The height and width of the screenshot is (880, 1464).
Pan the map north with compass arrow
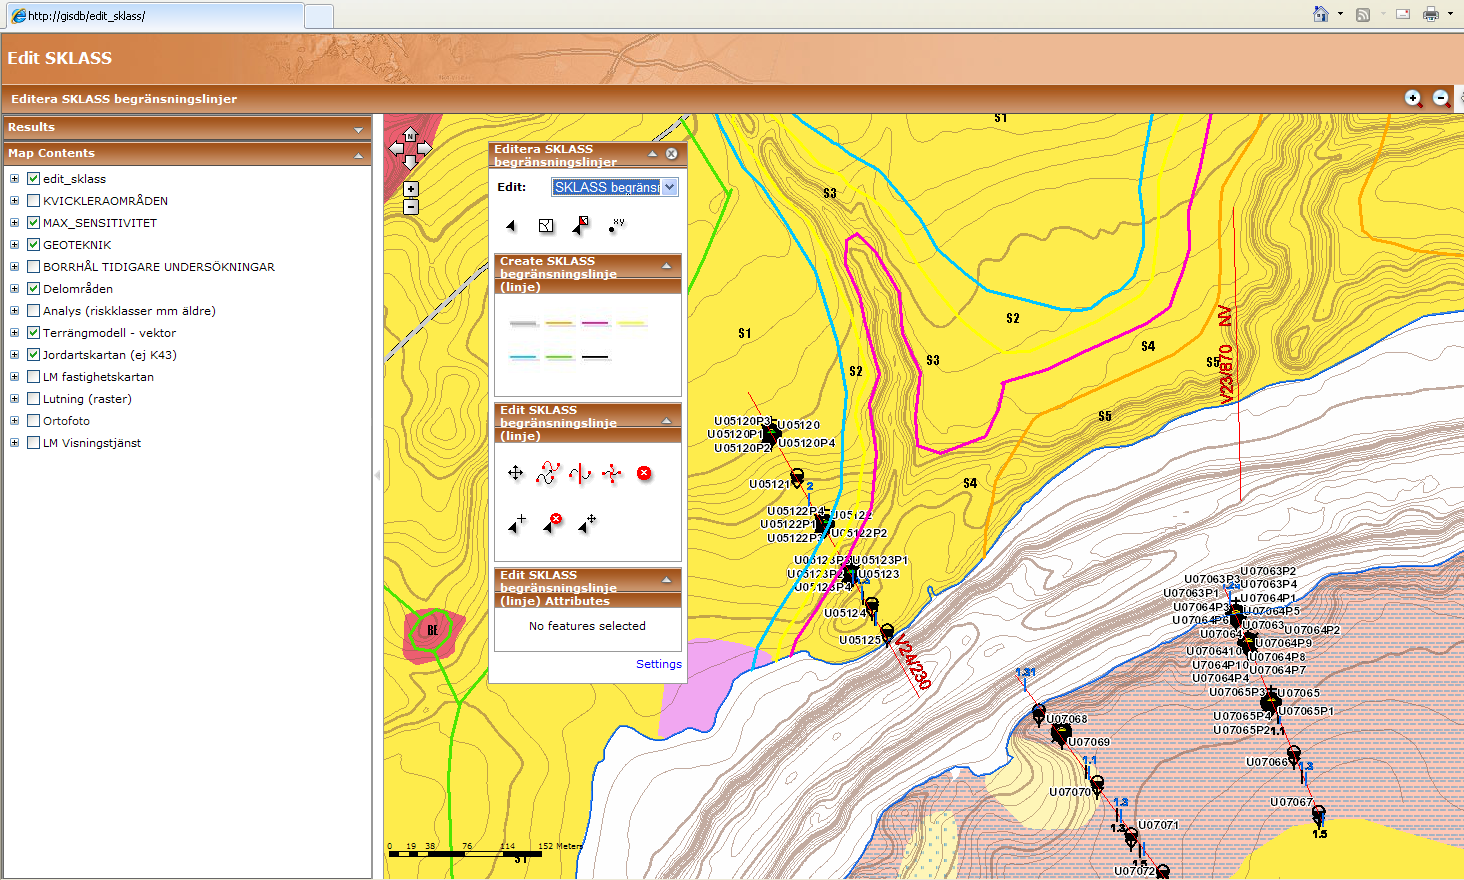tap(410, 135)
